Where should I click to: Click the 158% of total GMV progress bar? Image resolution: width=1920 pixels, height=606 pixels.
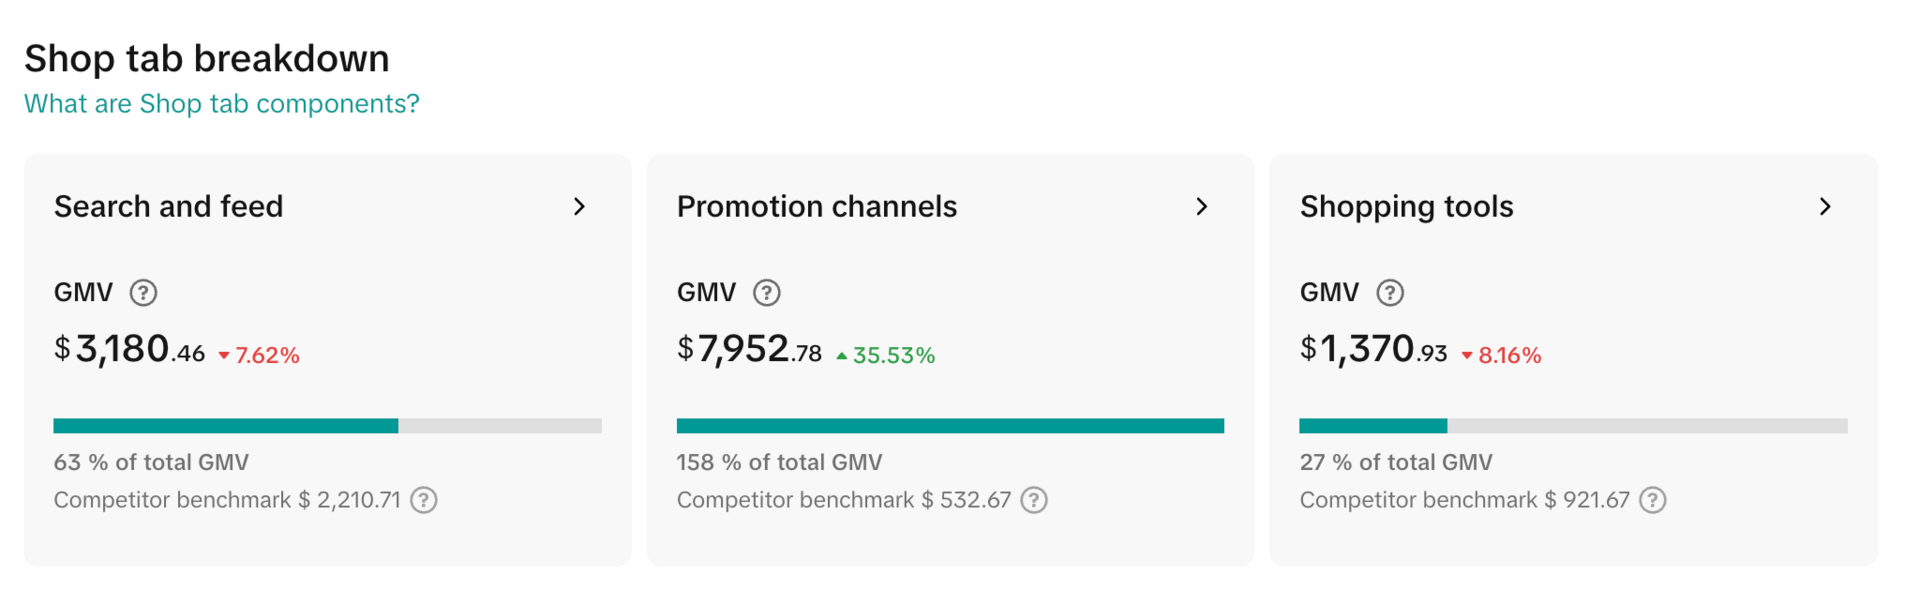(950, 426)
